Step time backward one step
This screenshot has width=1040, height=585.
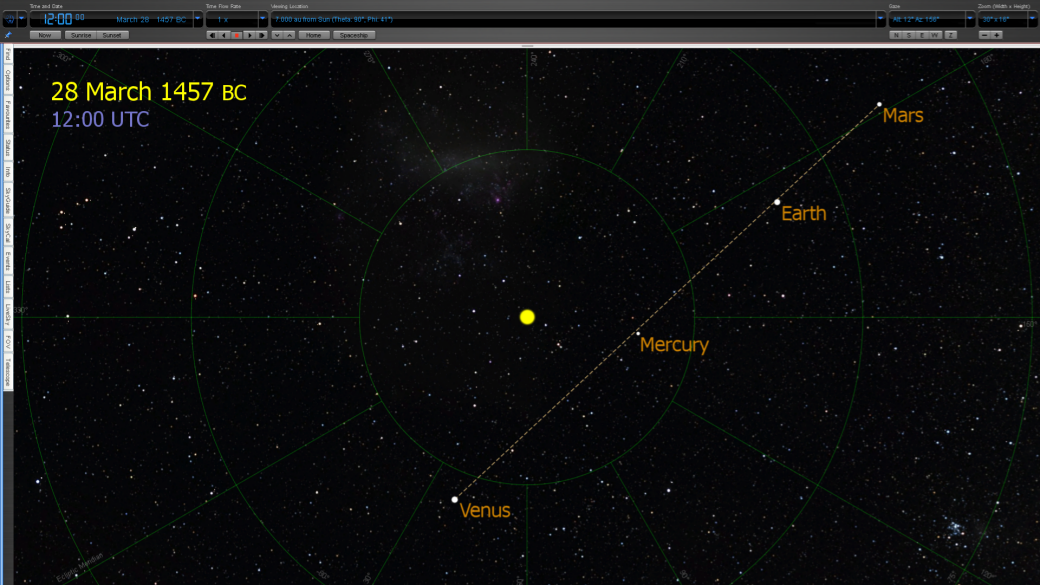coord(212,35)
